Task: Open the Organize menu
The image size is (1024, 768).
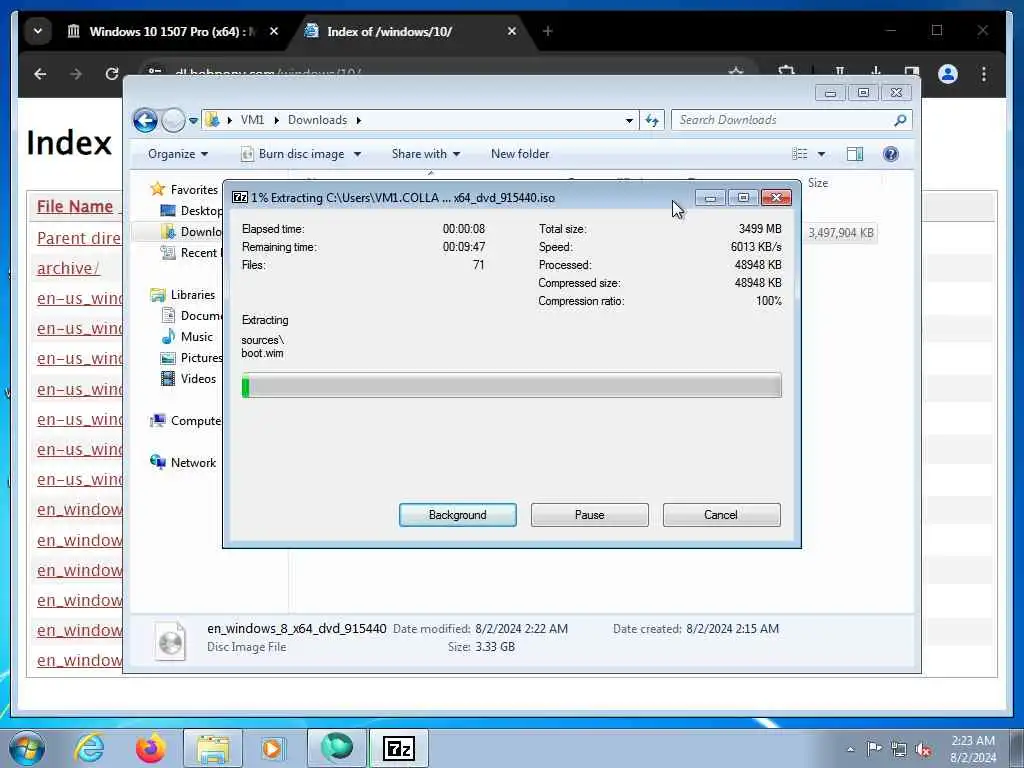Action: (178, 154)
